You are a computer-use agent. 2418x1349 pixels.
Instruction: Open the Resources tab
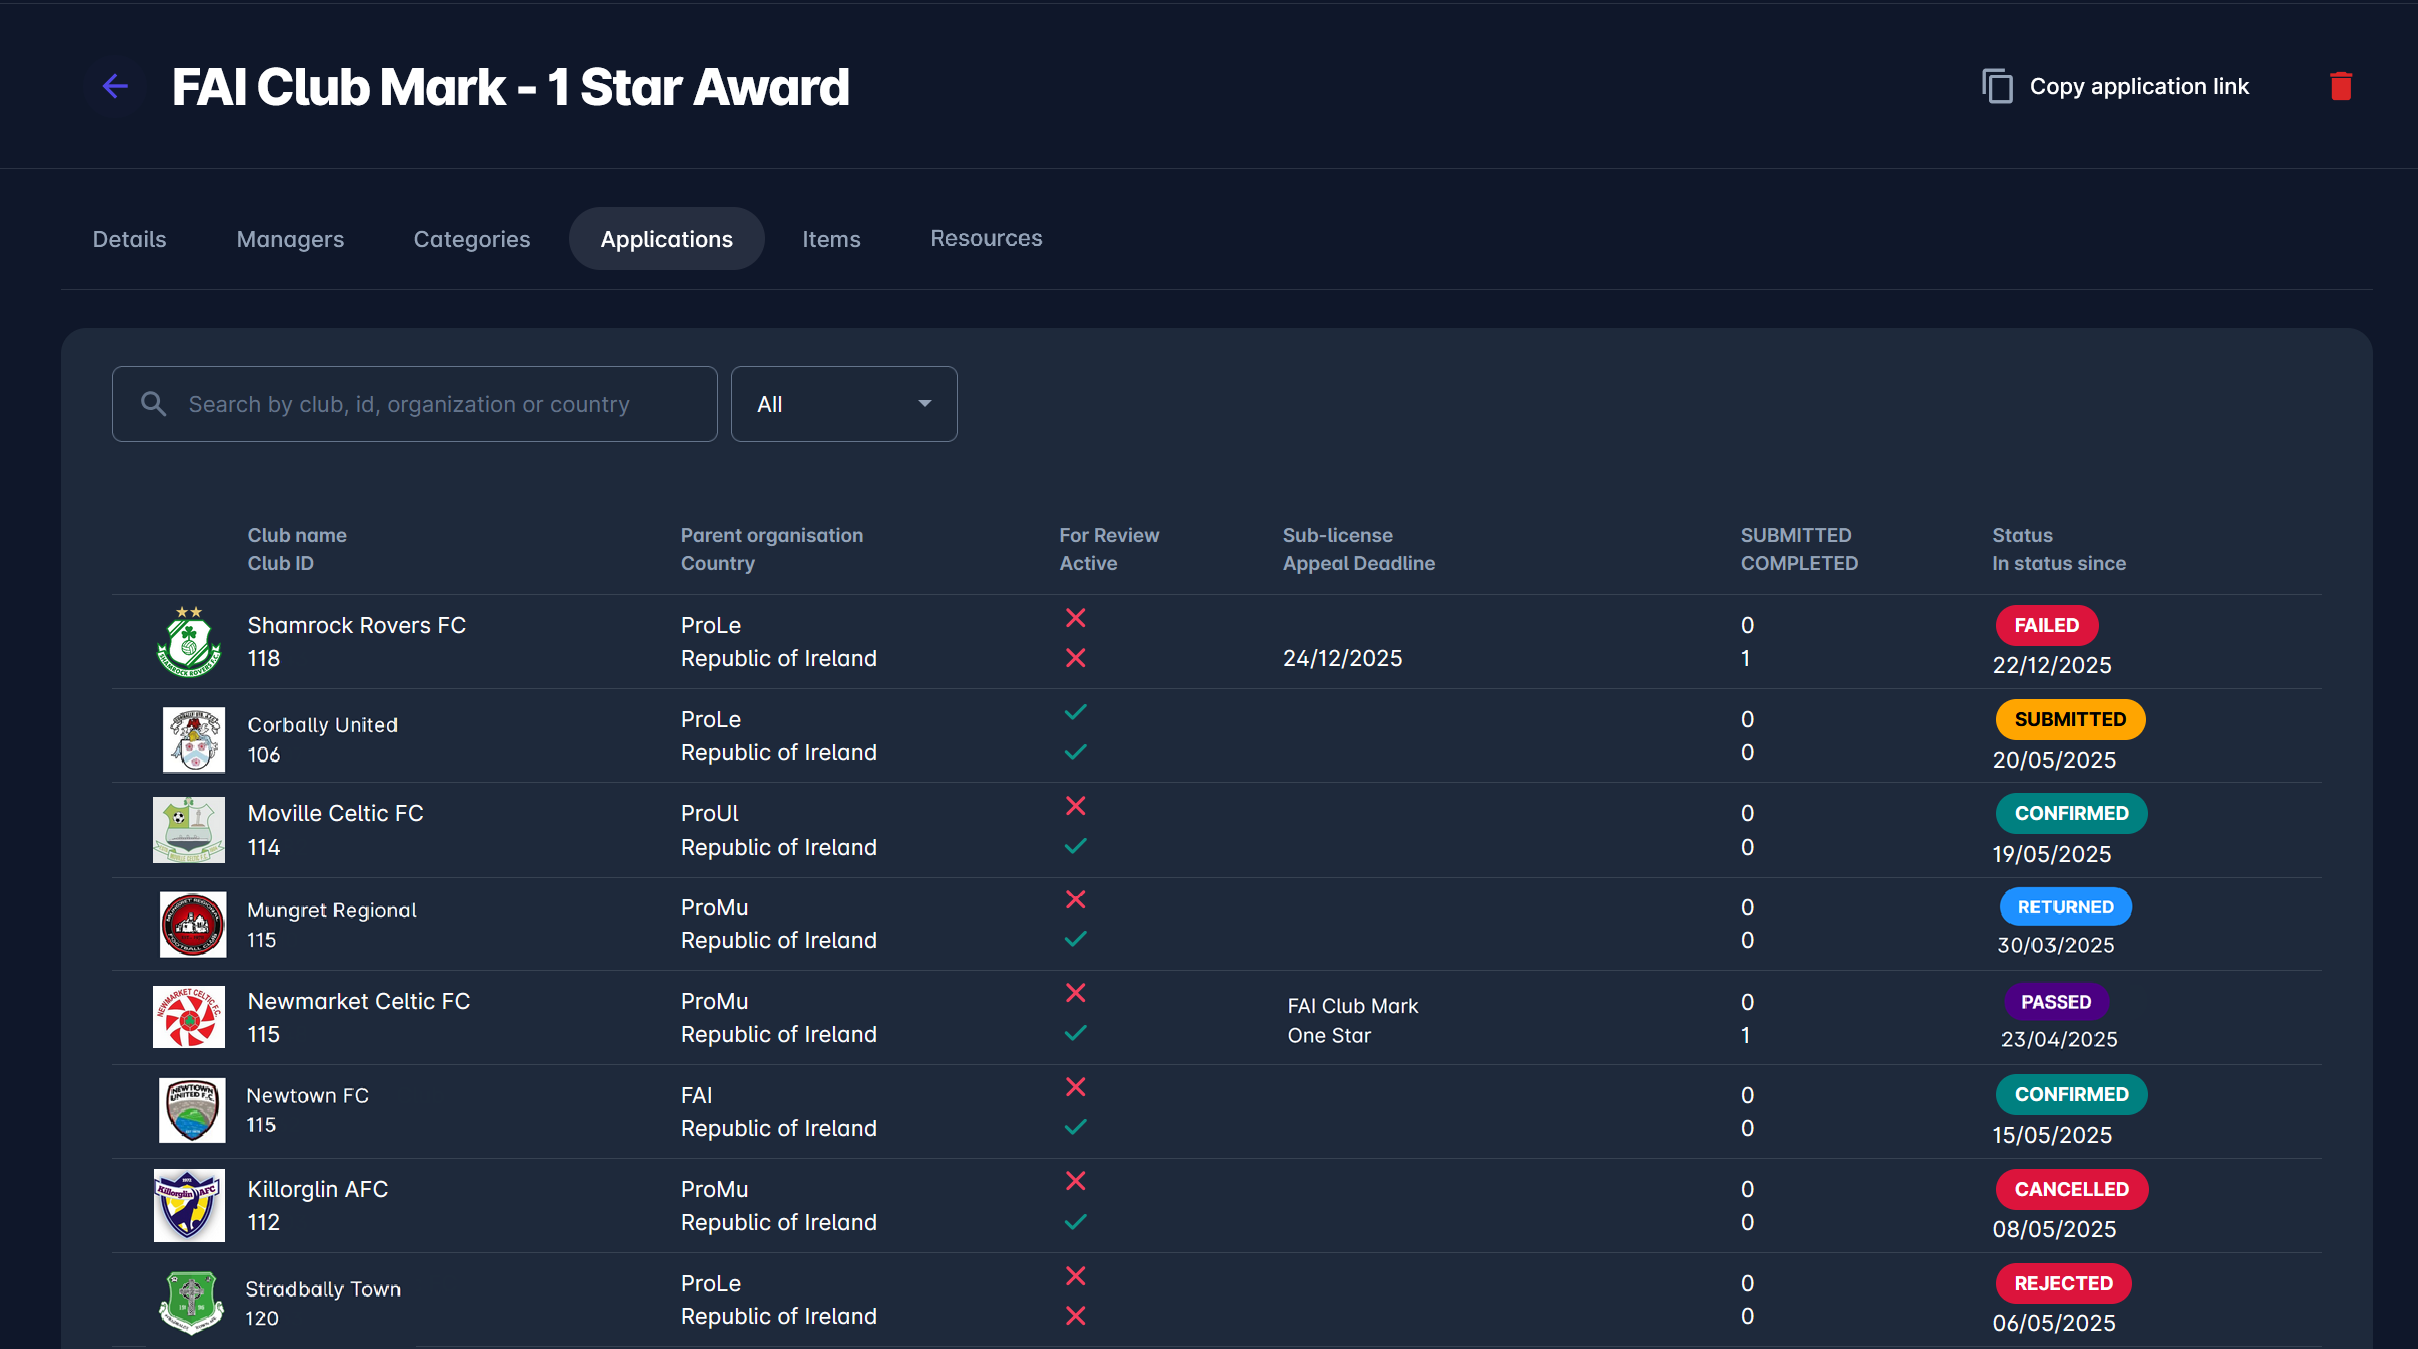[985, 239]
